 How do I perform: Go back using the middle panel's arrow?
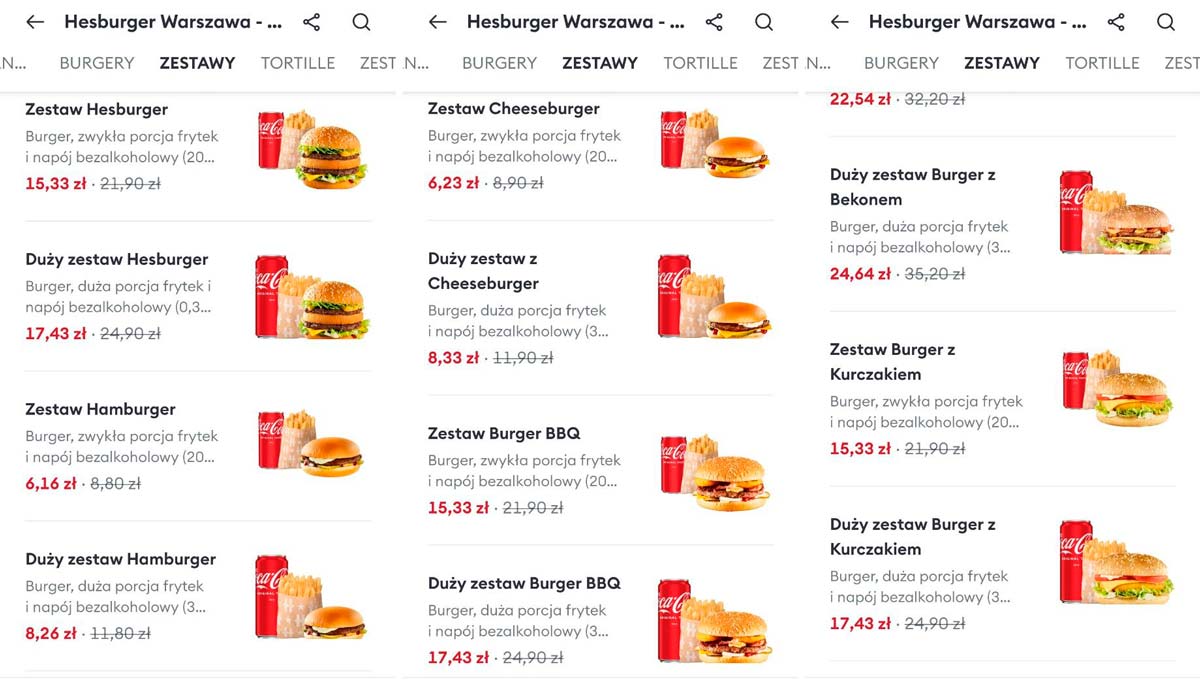[437, 22]
